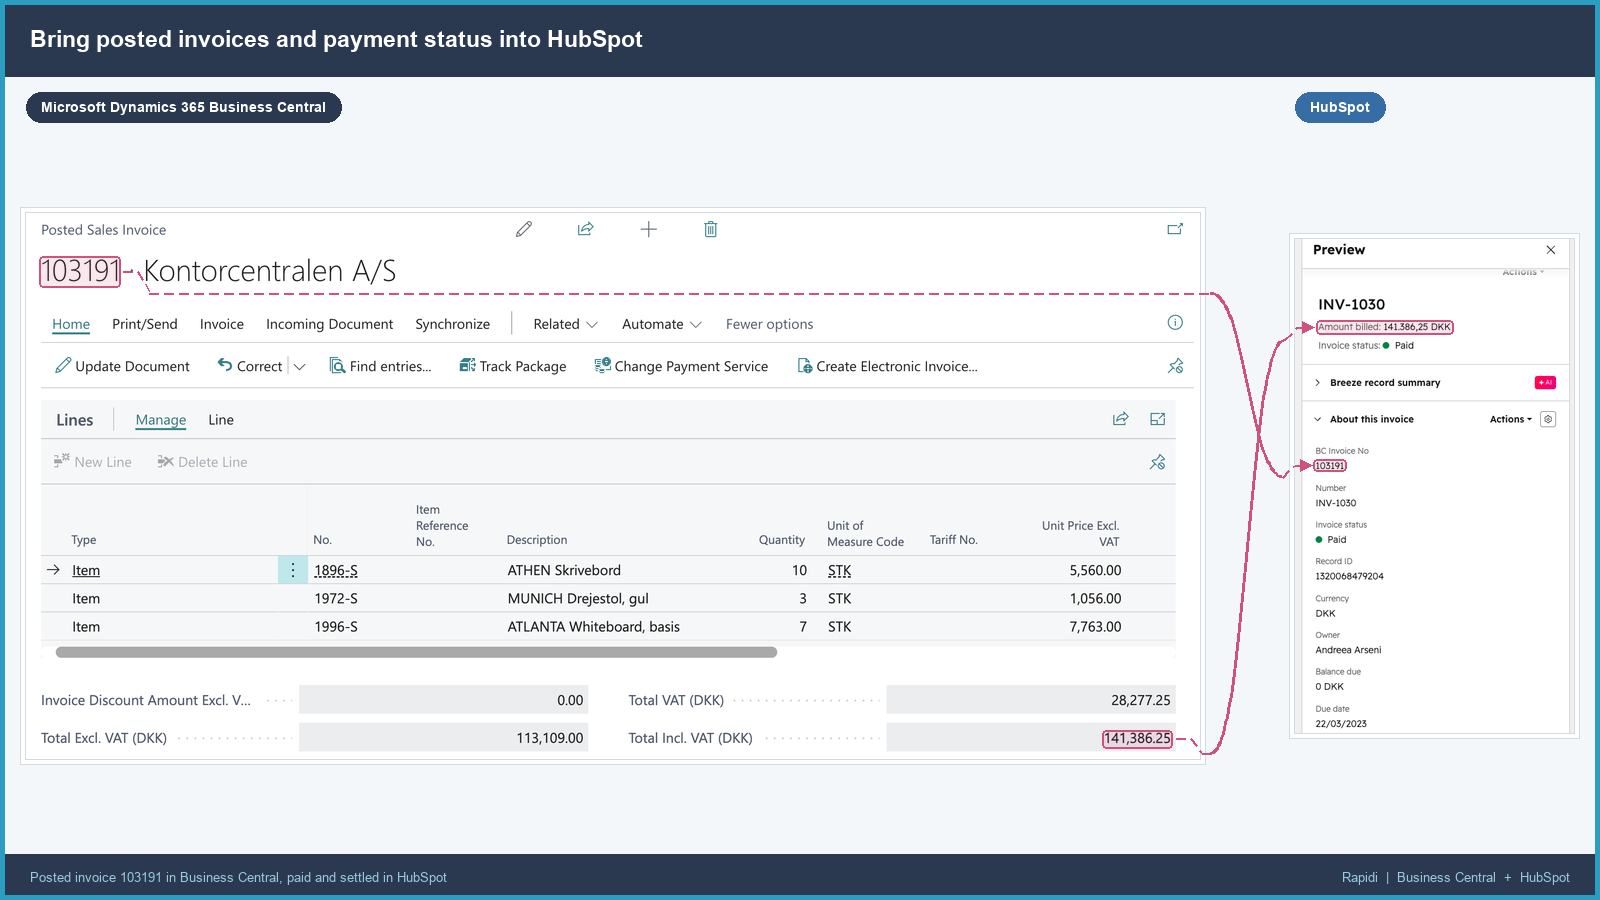Open the dropdown arrow beside Correct
Viewport: 1600px width, 900px height.
point(299,367)
